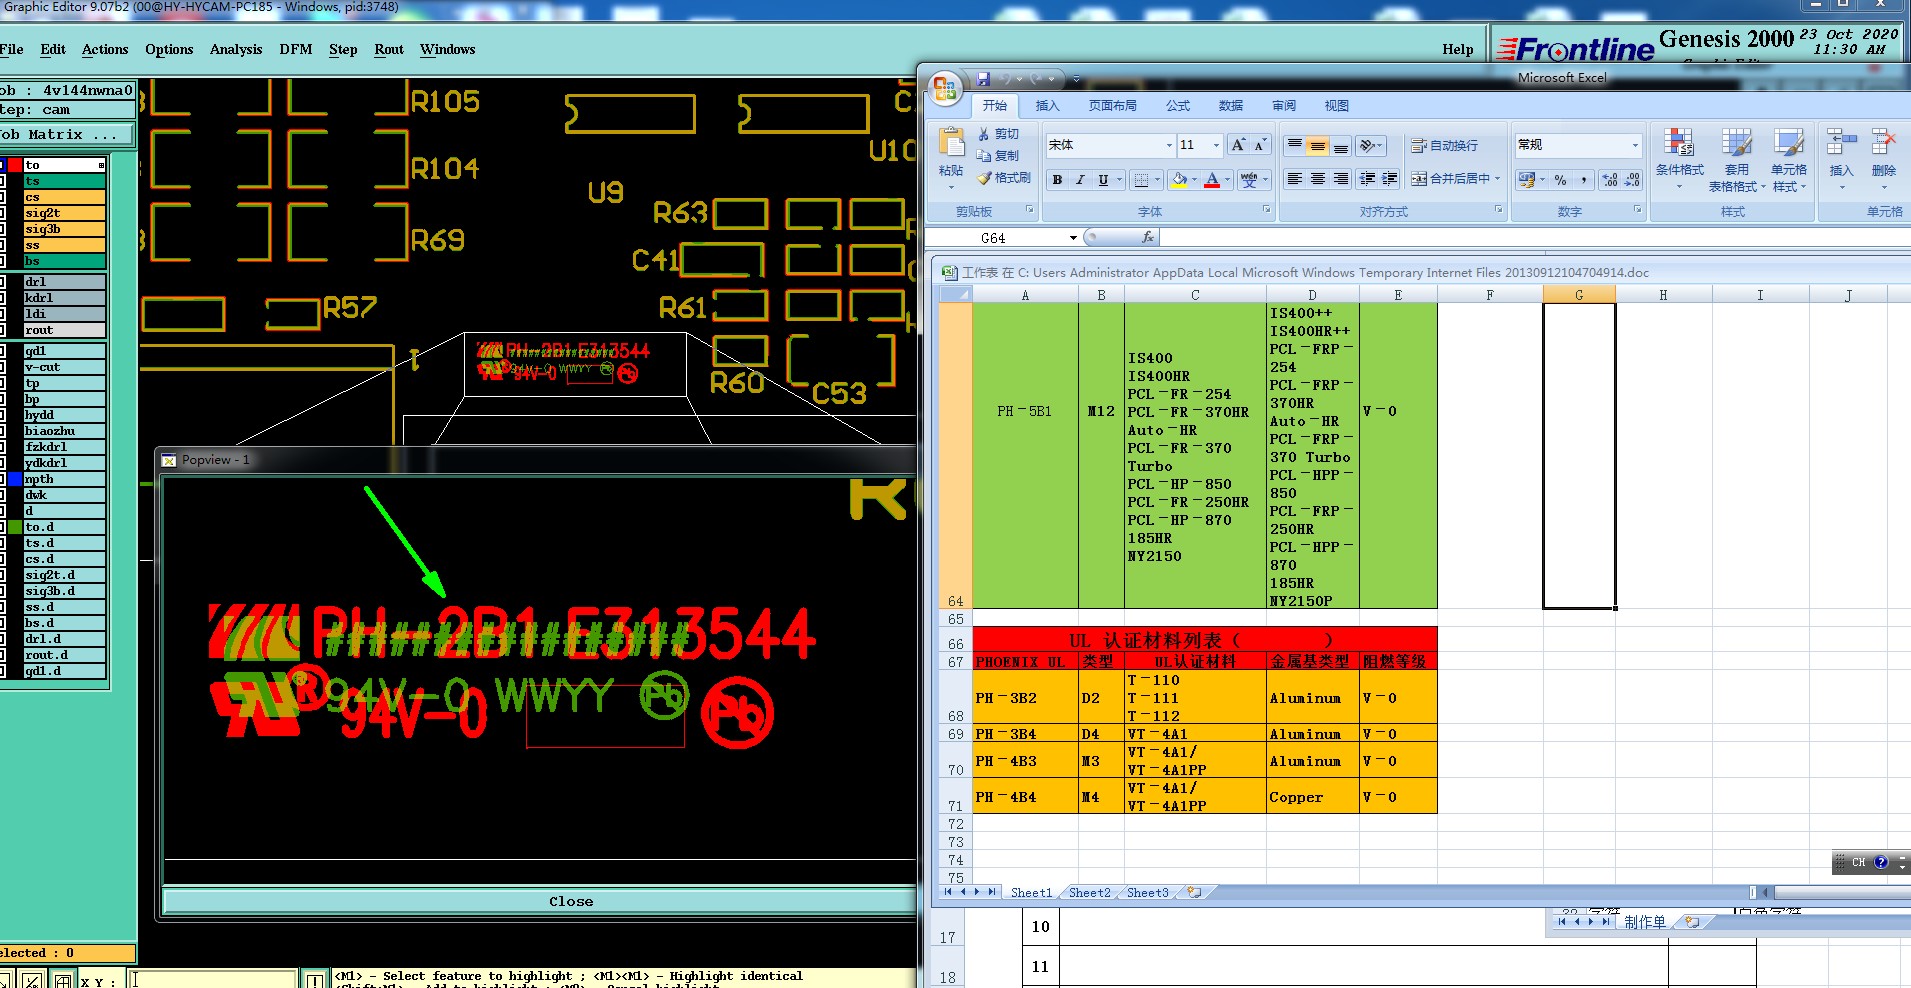Open the Page Layout (页面布局) ribbon tab
The height and width of the screenshot is (988, 1911).
1112,105
